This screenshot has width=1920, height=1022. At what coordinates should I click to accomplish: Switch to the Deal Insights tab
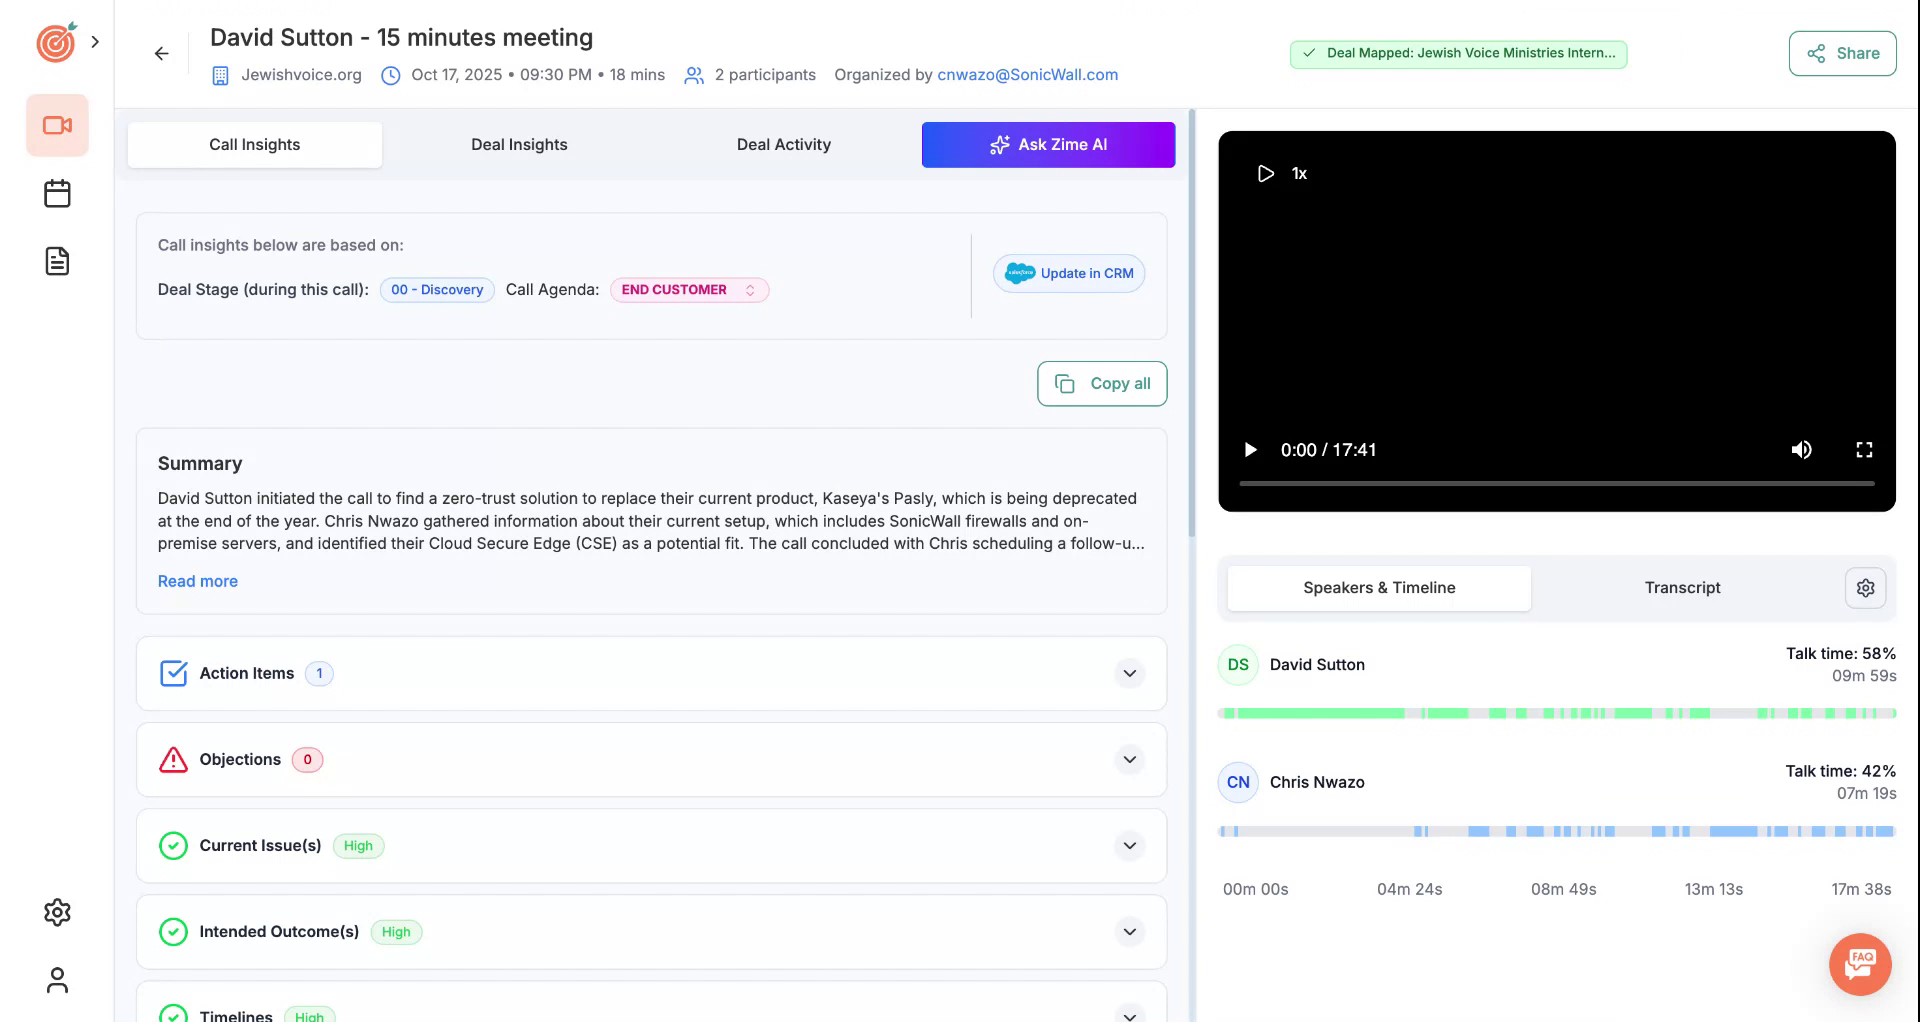pos(519,145)
